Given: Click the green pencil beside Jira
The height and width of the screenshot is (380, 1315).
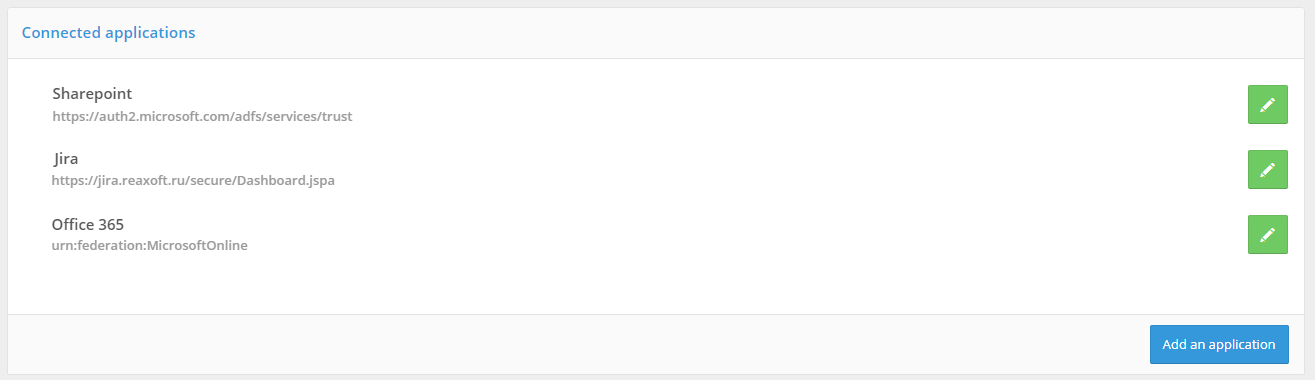Looking at the screenshot, I should (x=1267, y=170).
